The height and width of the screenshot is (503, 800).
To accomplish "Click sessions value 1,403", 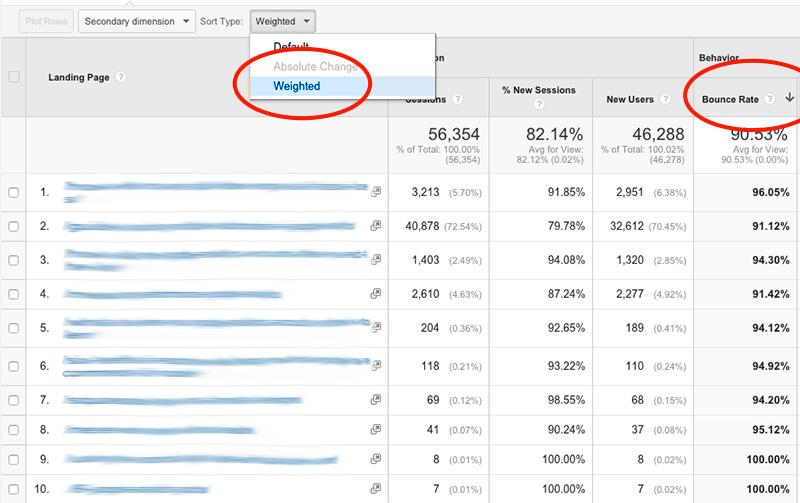I will 426,260.
